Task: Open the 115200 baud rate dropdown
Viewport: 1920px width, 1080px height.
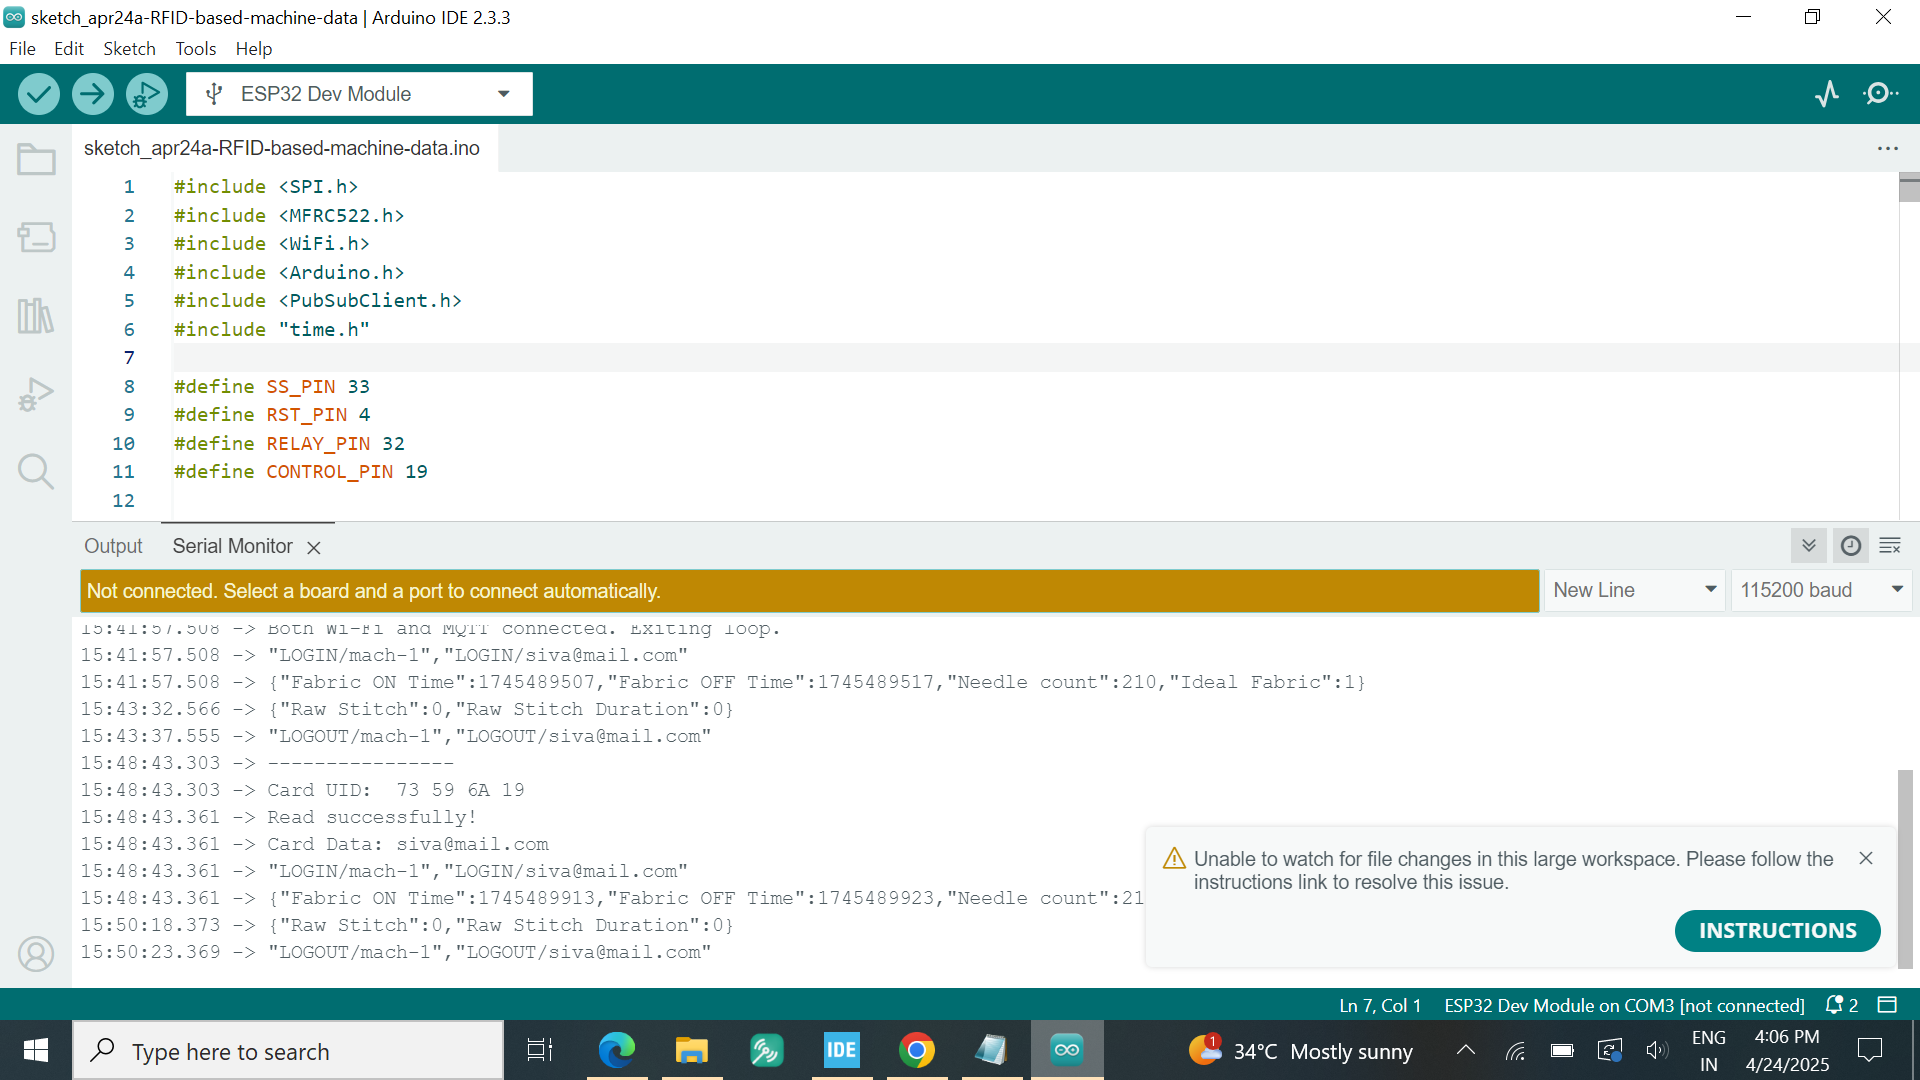Action: click(1821, 591)
